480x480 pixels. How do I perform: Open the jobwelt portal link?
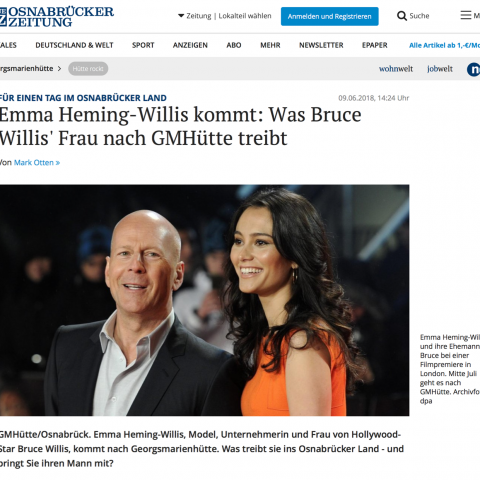pos(440,69)
